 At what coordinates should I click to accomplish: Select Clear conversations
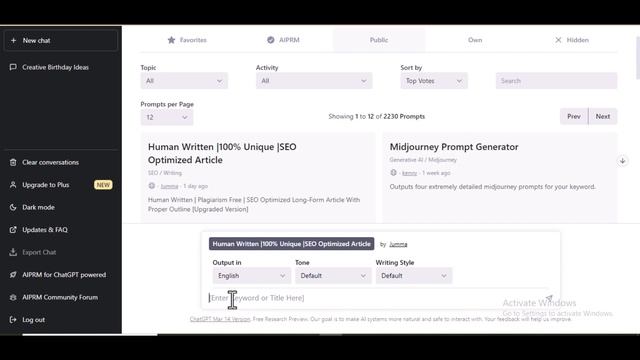pyautogui.click(x=61, y=162)
